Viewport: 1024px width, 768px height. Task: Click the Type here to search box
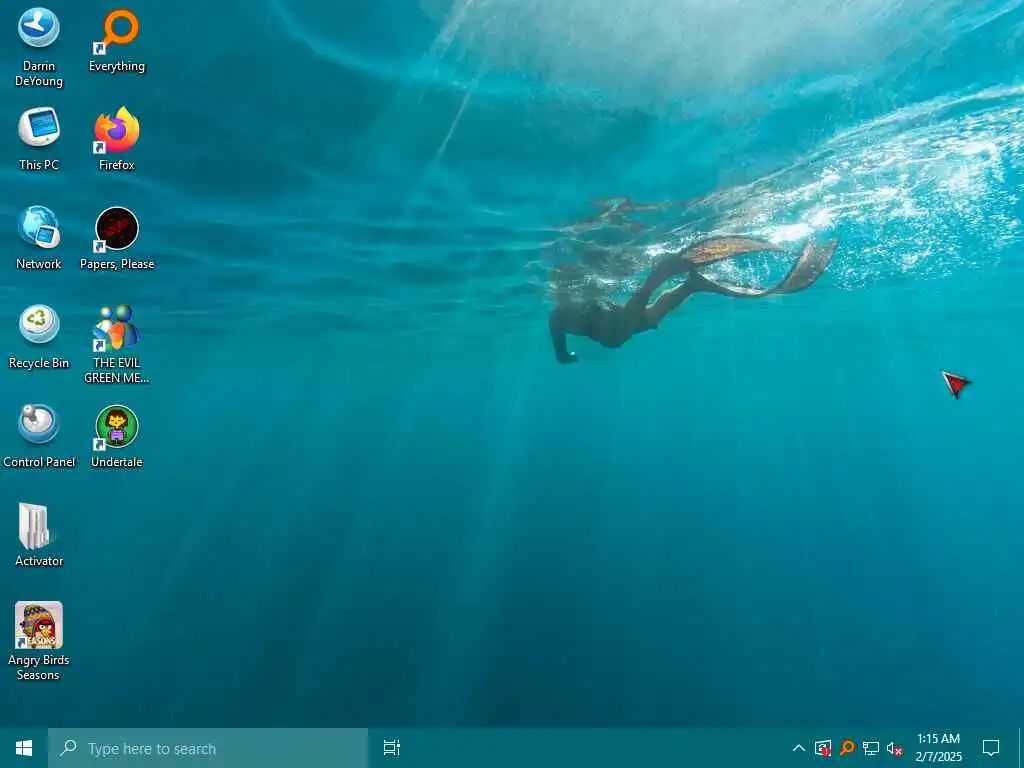(208, 748)
